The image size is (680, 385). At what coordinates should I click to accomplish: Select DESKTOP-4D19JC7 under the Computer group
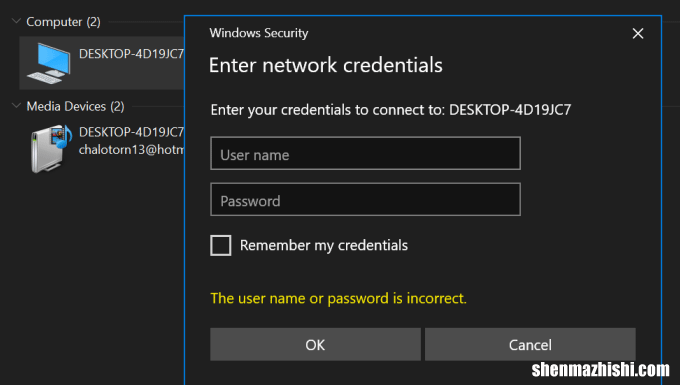102,63
